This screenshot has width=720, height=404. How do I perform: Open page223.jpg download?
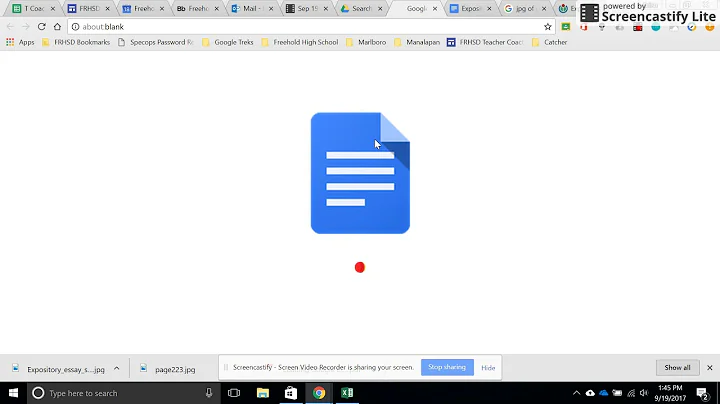point(169,369)
